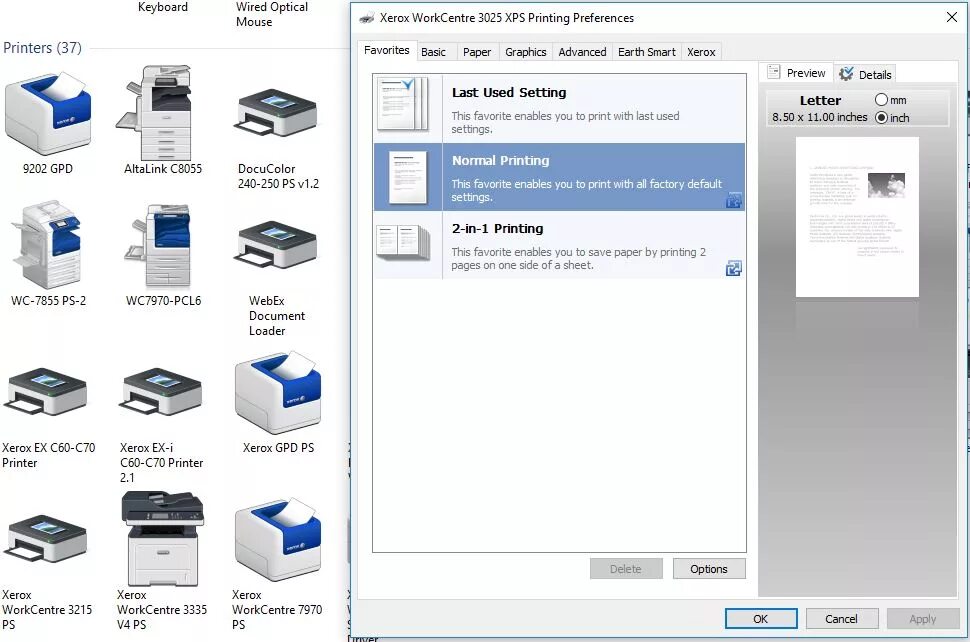
Task: Close the Printing Preferences dialog
Action: point(952,17)
